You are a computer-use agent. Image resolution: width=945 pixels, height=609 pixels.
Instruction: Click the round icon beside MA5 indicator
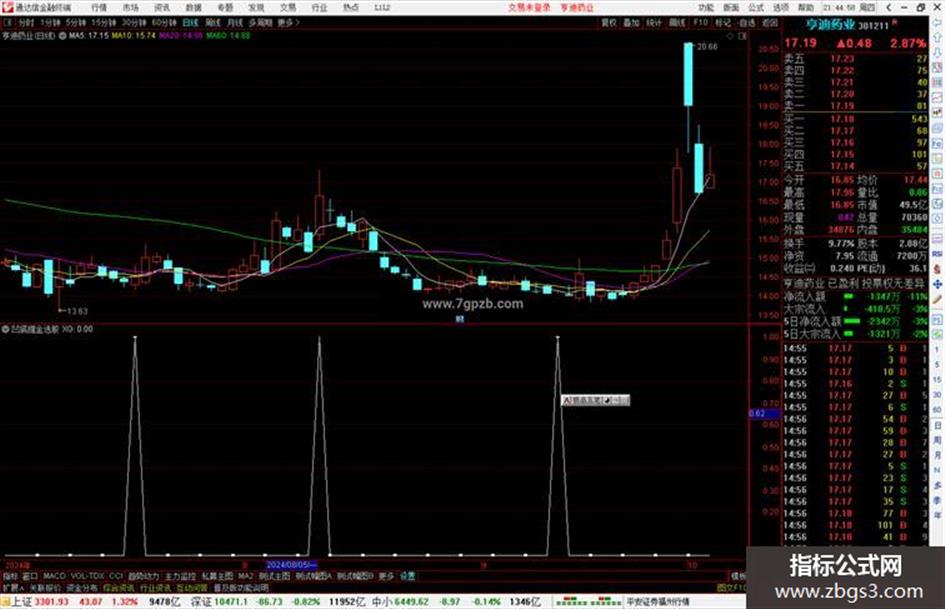click(63, 36)
